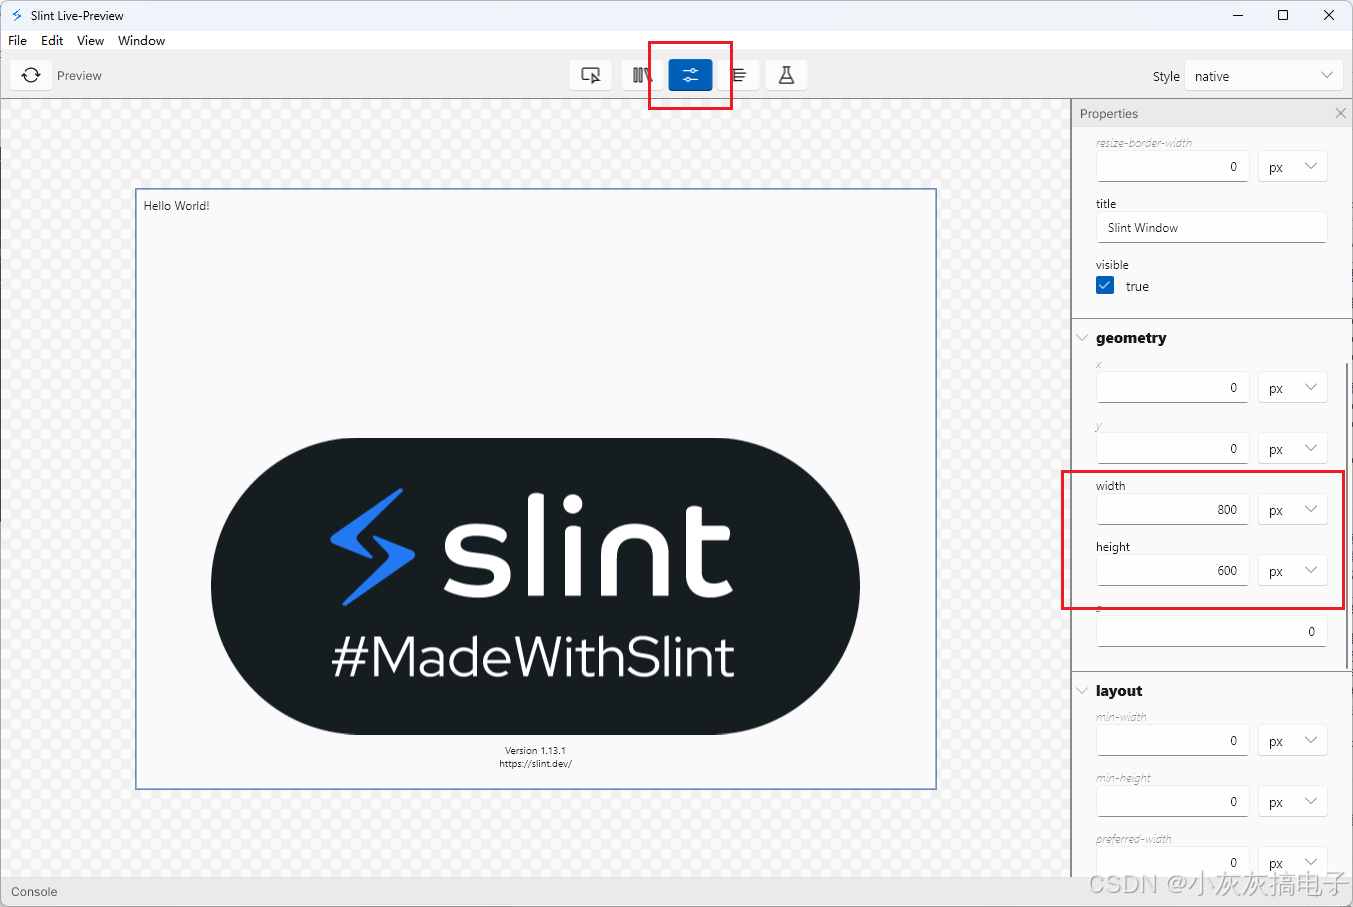The height and width of the screenshot is (907, 1353).
Task: Activate the element selection mode tool
Action: point(590,74)
